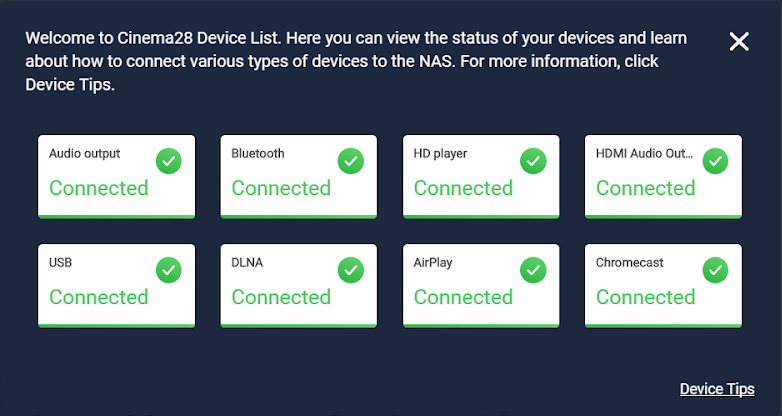Click the DLNA green checkmark icon

pyautogui.click(x=351, y=270)
